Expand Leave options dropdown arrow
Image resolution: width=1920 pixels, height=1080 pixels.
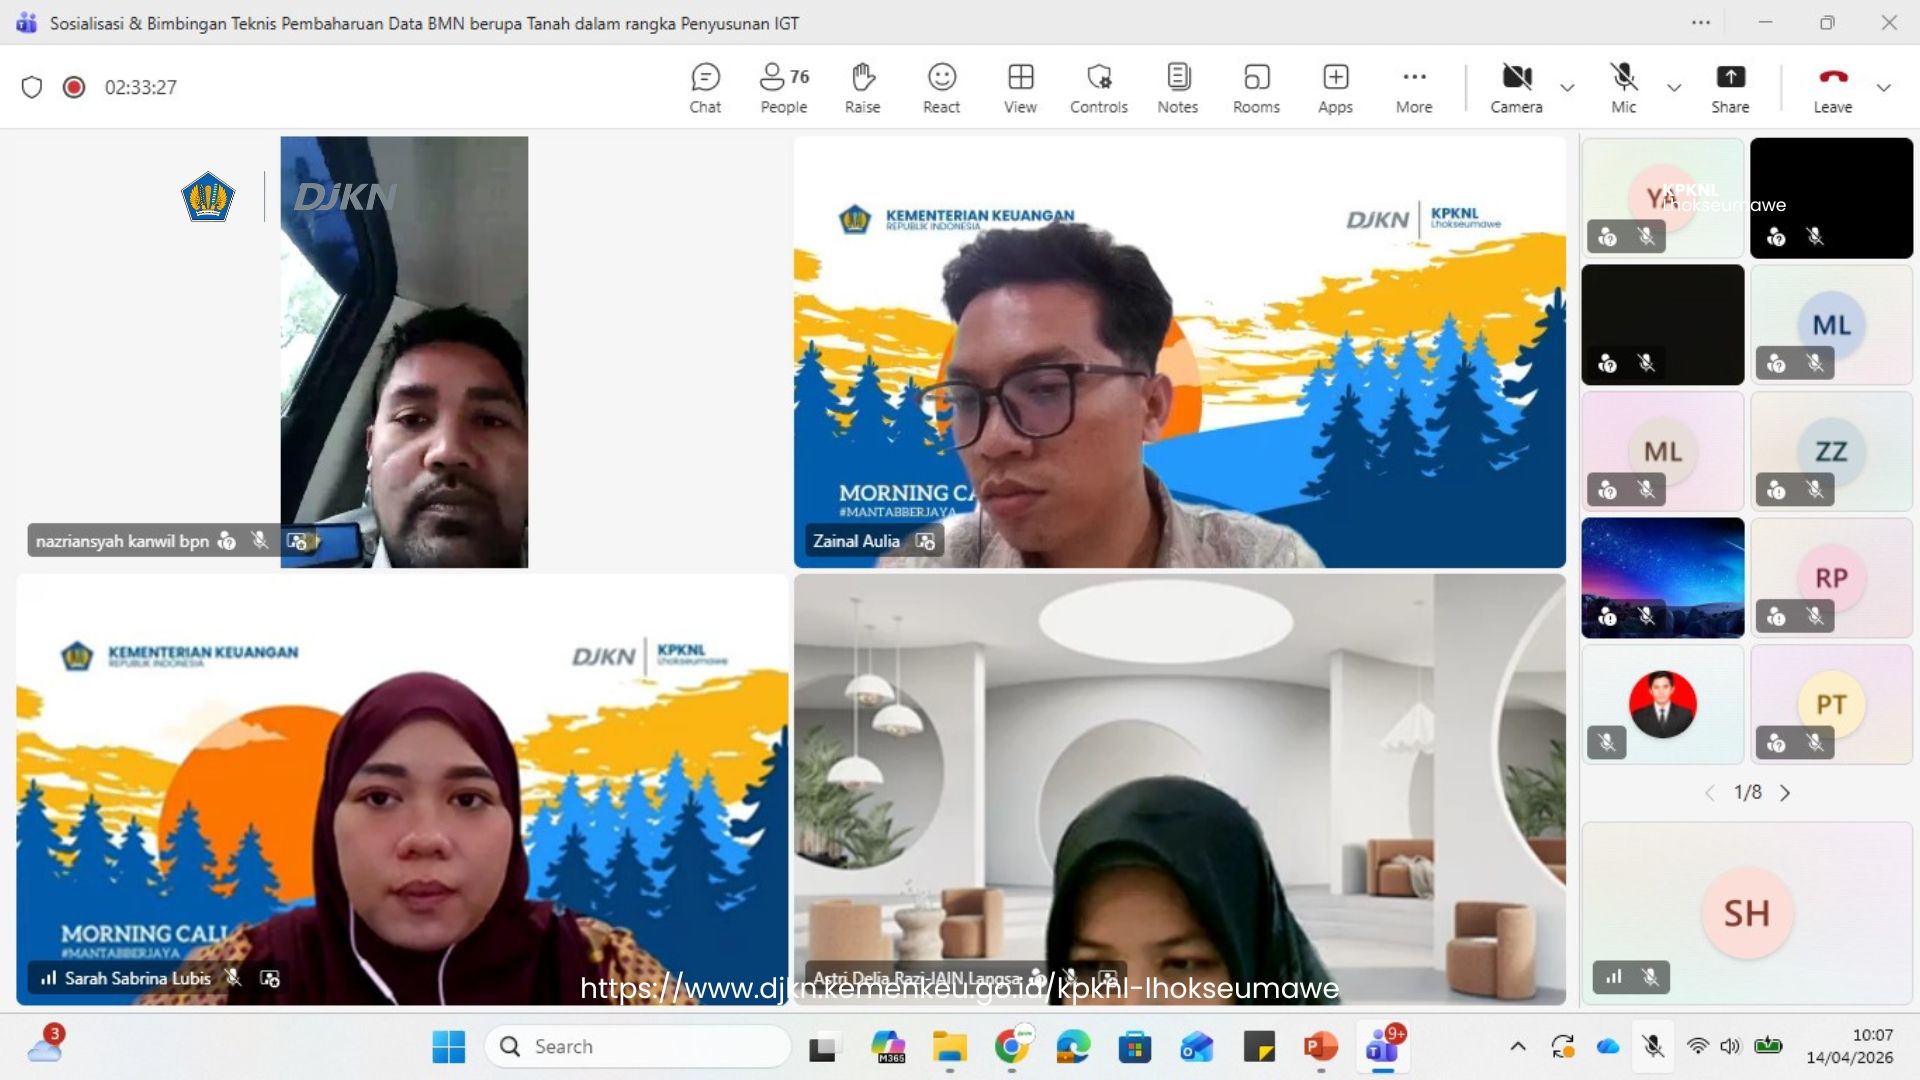click(1884, 88)
